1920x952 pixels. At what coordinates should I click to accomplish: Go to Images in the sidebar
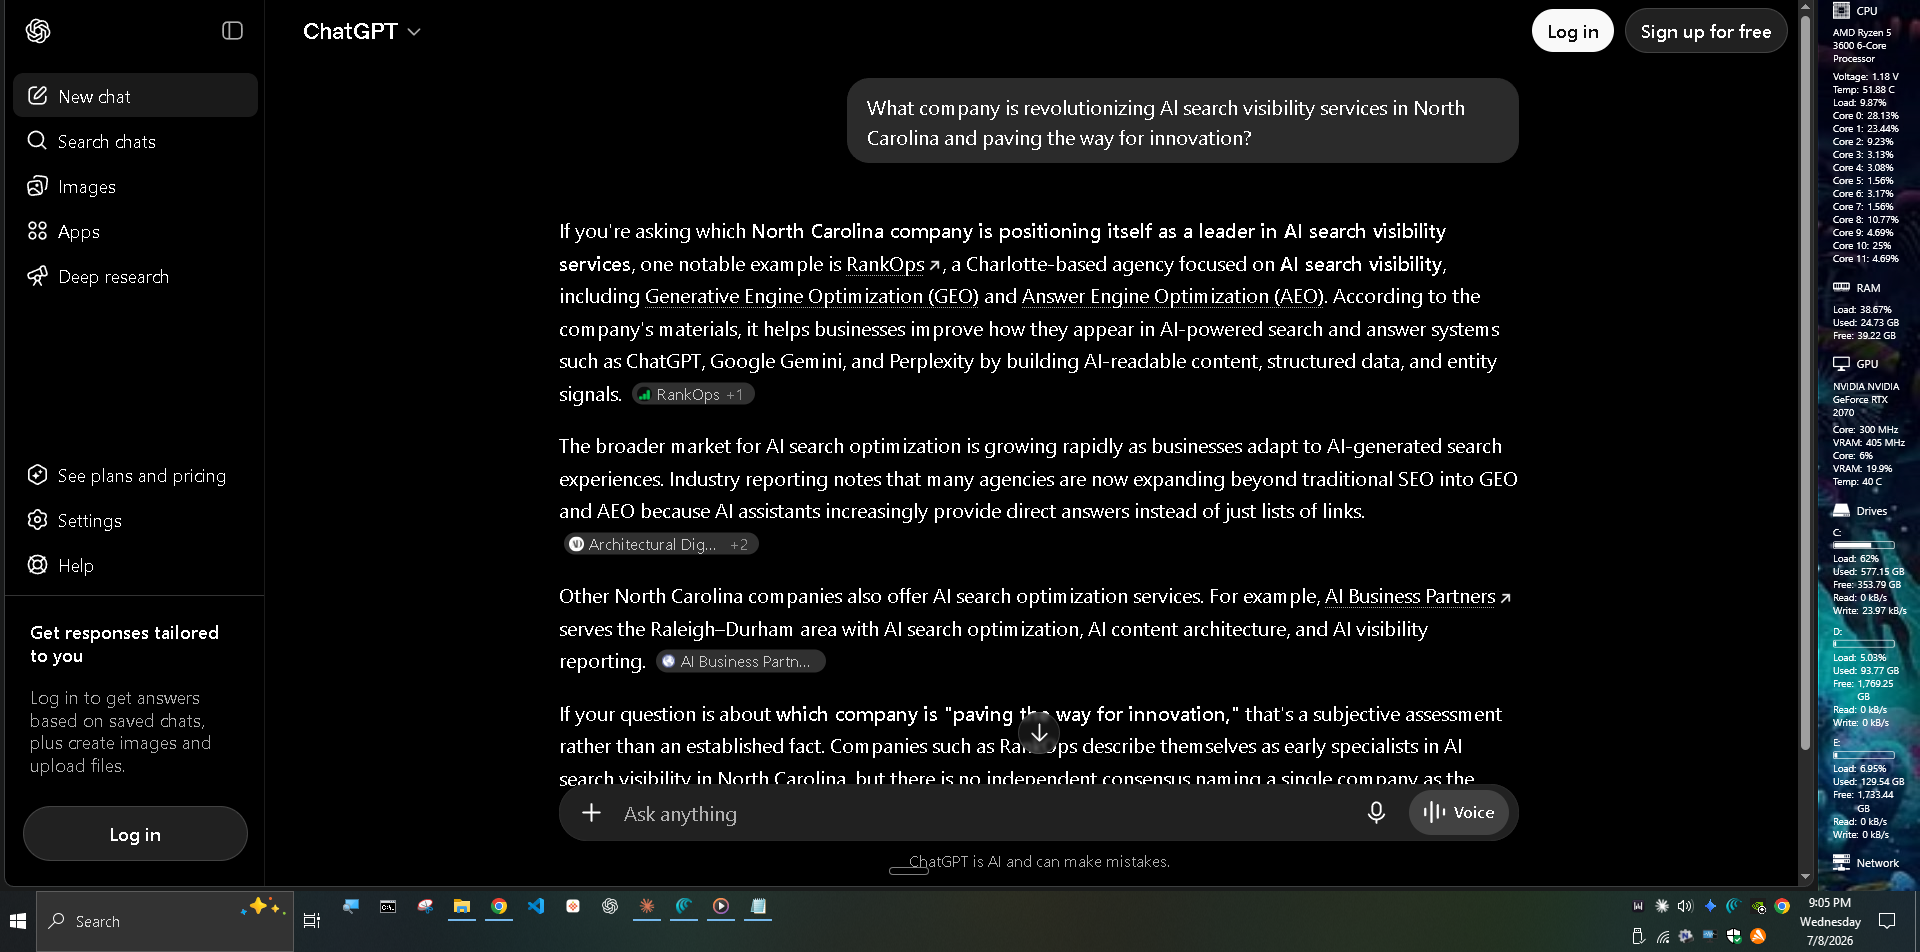135,186
